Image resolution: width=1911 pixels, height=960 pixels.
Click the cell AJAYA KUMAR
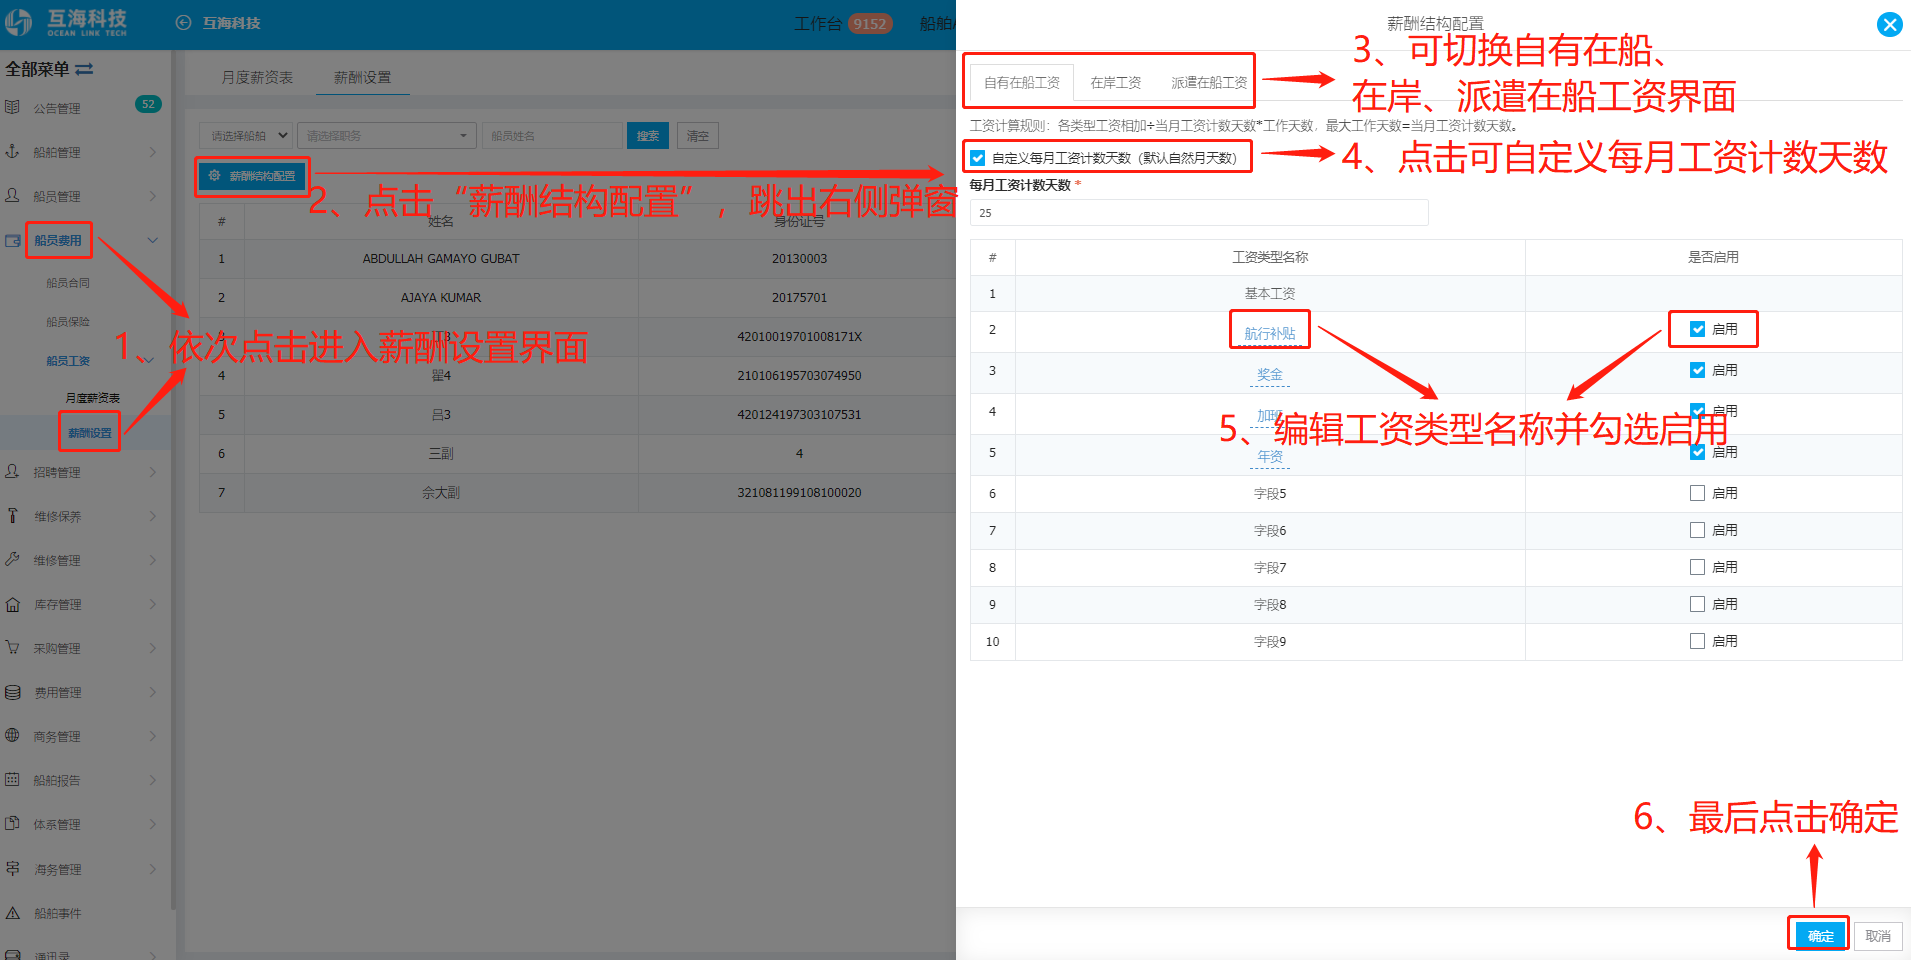pos(441,297)
